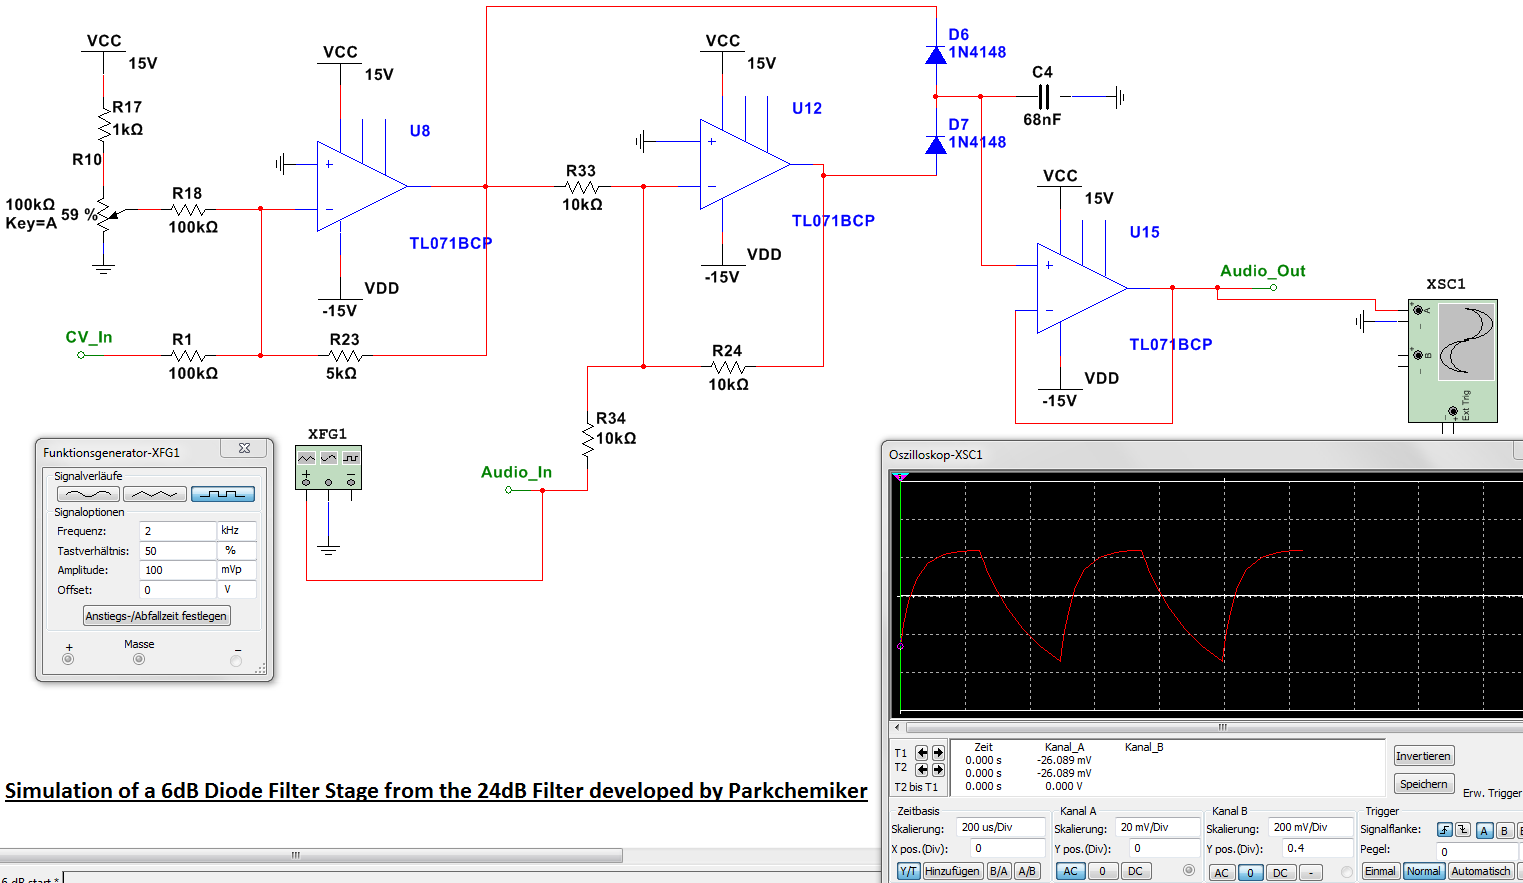Select the sine waveform button

pyautogui.click(x=88, y=494)
